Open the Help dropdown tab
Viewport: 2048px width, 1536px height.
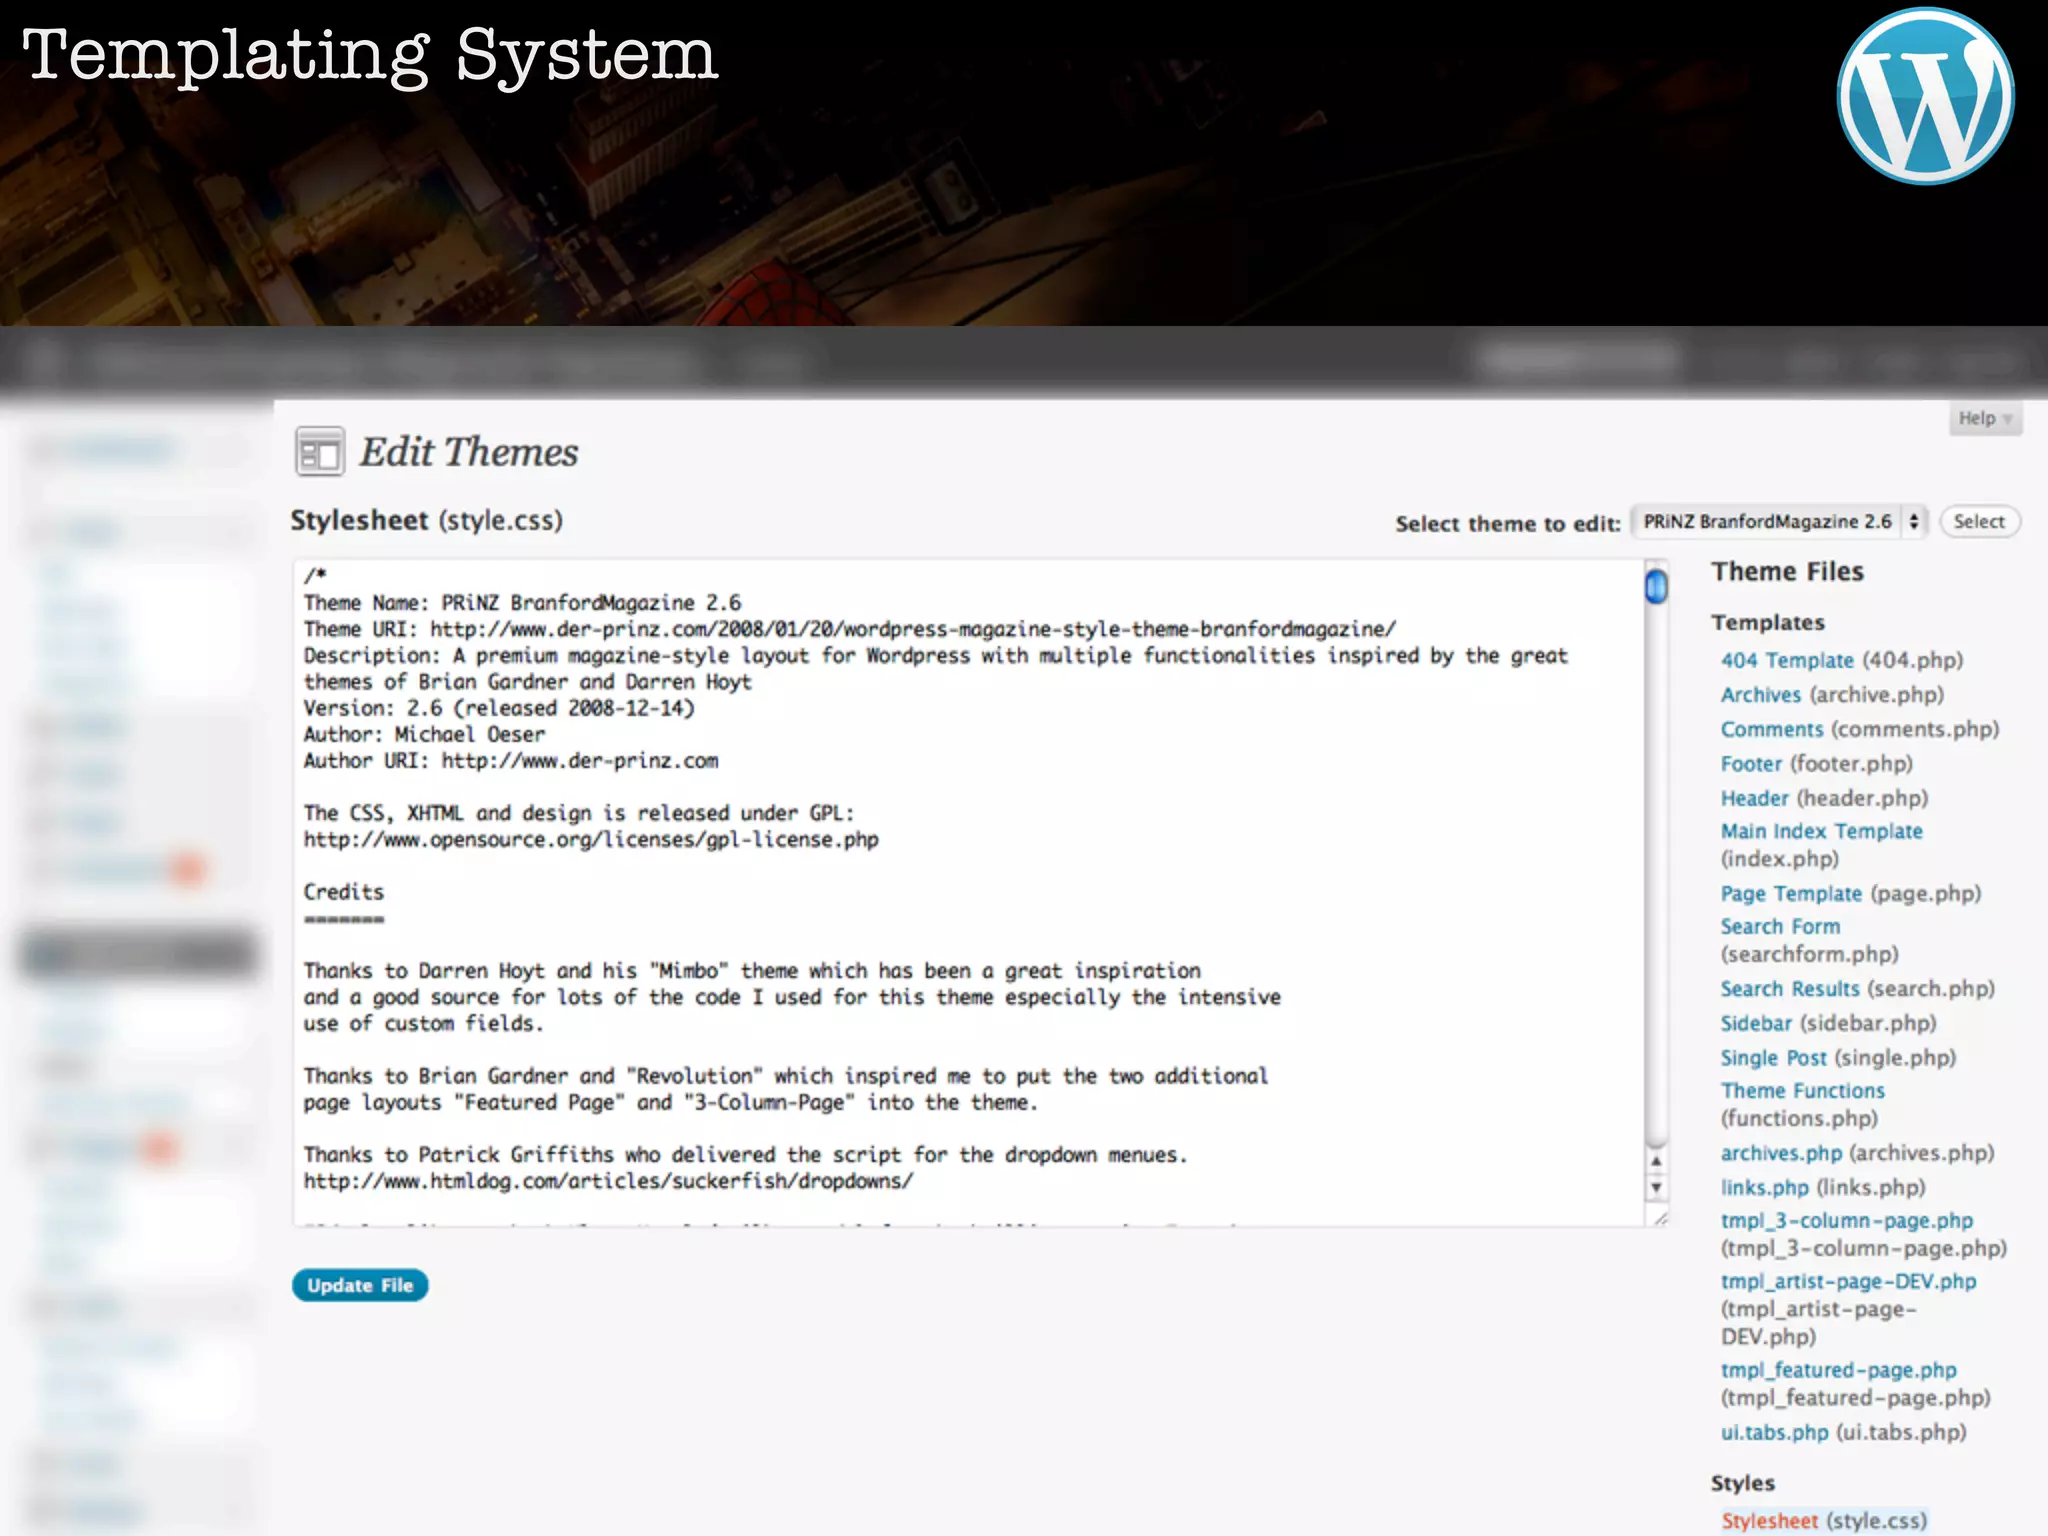(1985, 418)
